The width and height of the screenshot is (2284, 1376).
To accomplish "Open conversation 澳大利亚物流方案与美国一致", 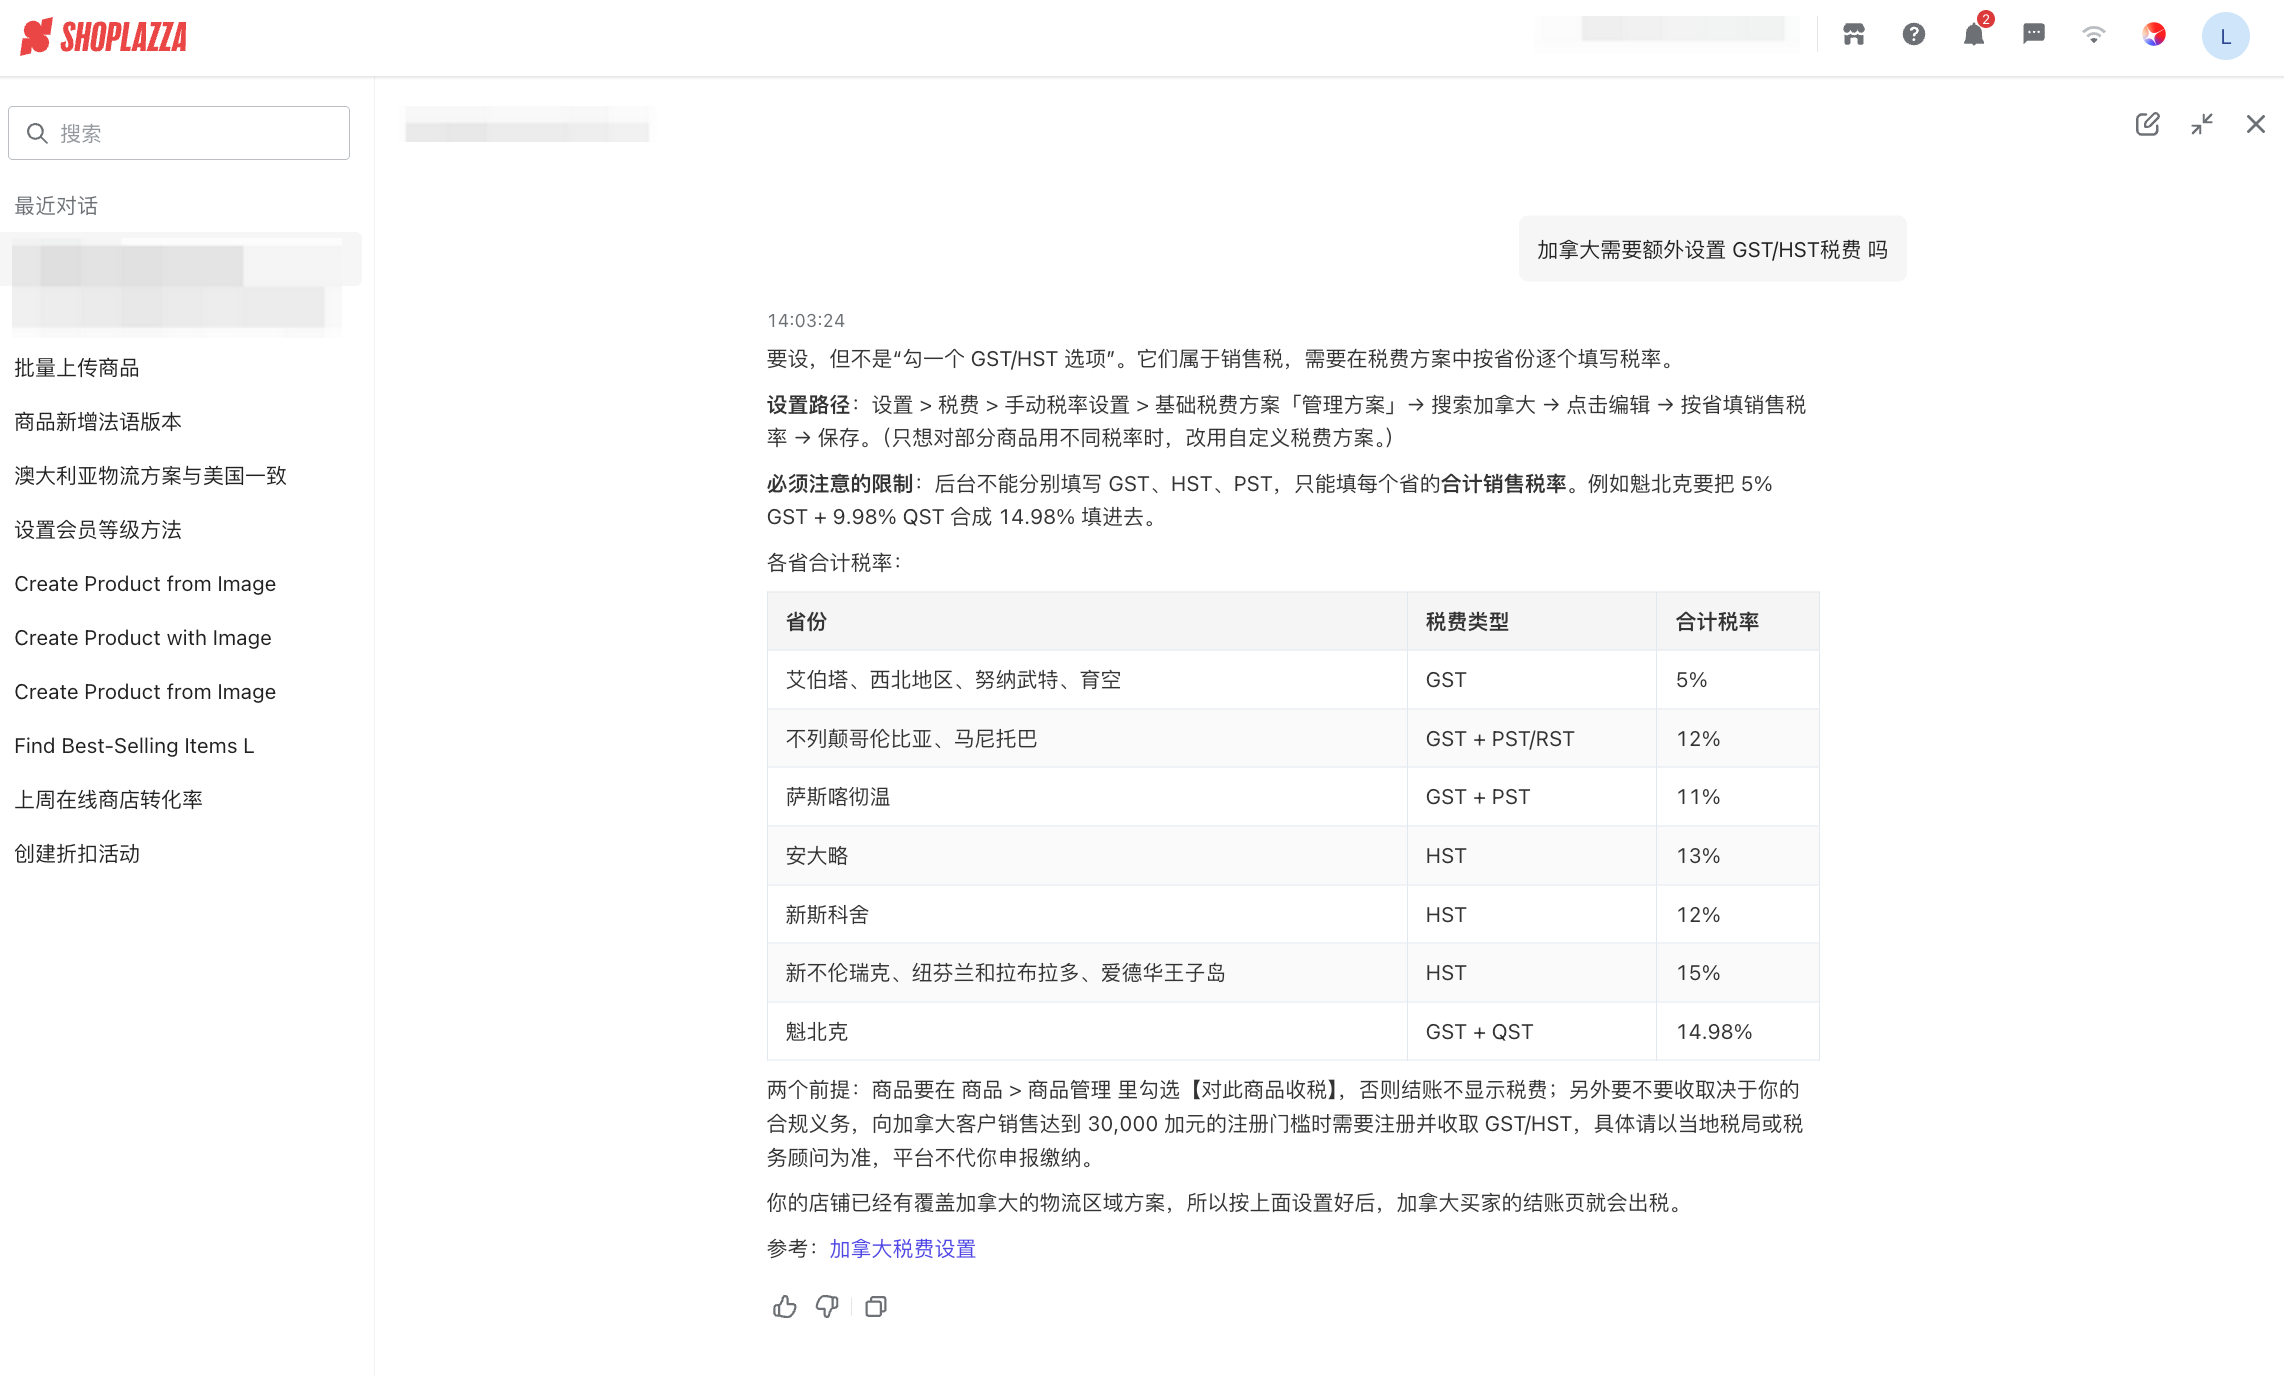I will coord(150,476).
